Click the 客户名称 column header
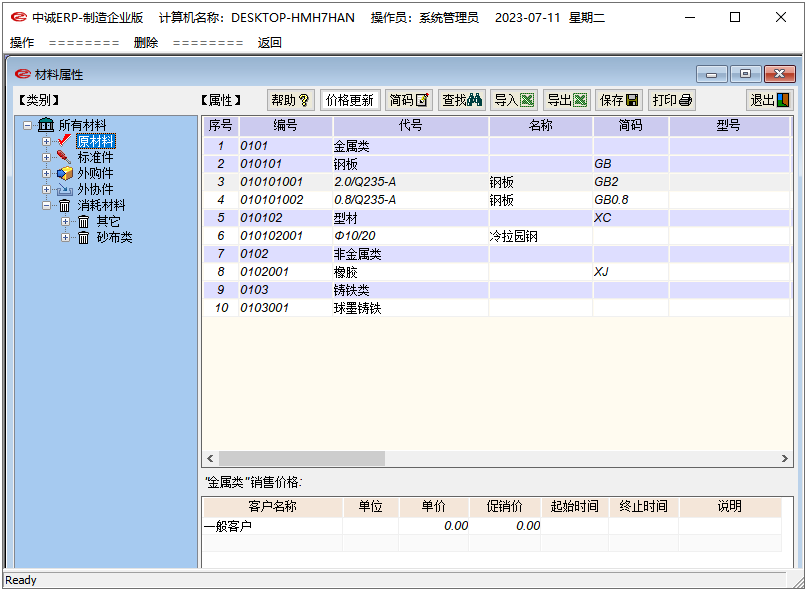 click(x=273, y=506)
